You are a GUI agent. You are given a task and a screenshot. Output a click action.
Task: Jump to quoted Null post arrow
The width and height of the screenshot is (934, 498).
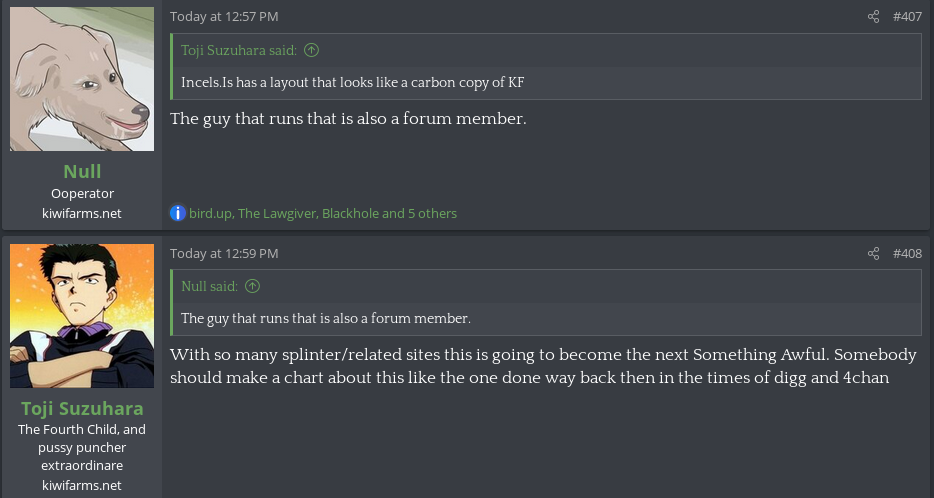pos(252,287)
